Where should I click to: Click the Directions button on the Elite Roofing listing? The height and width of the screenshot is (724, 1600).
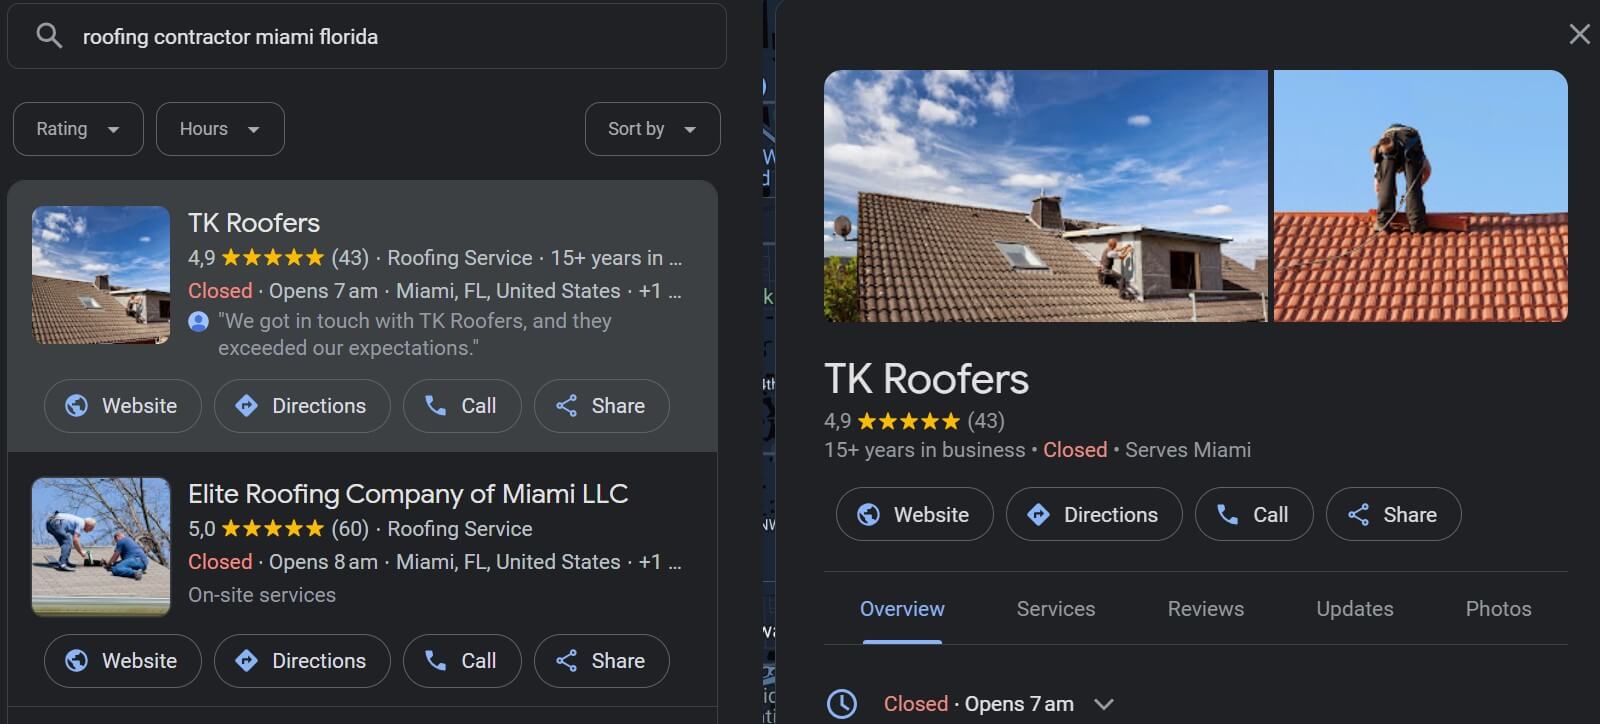[302, 661]
